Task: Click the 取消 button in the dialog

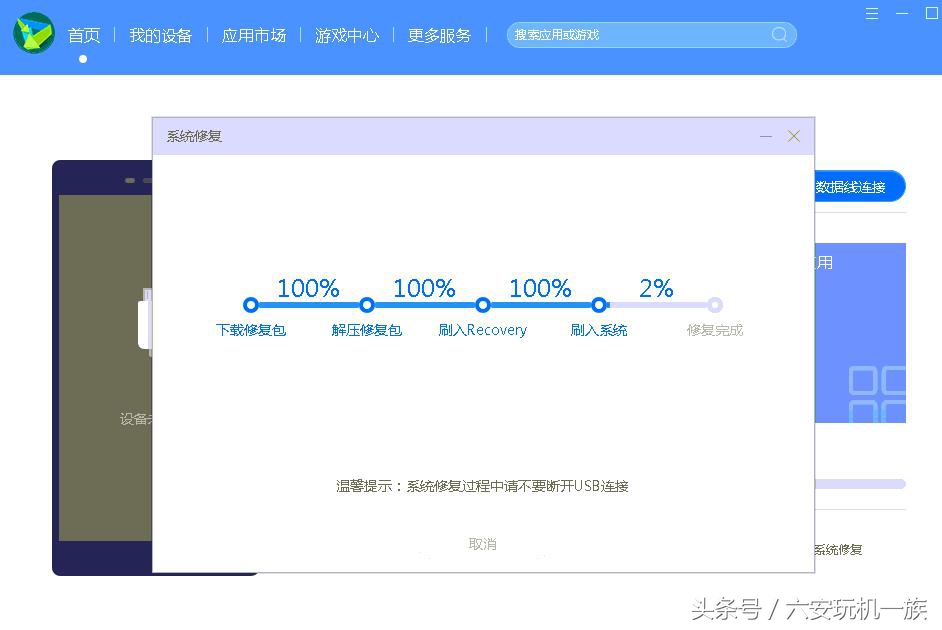Action: point(482,544)
